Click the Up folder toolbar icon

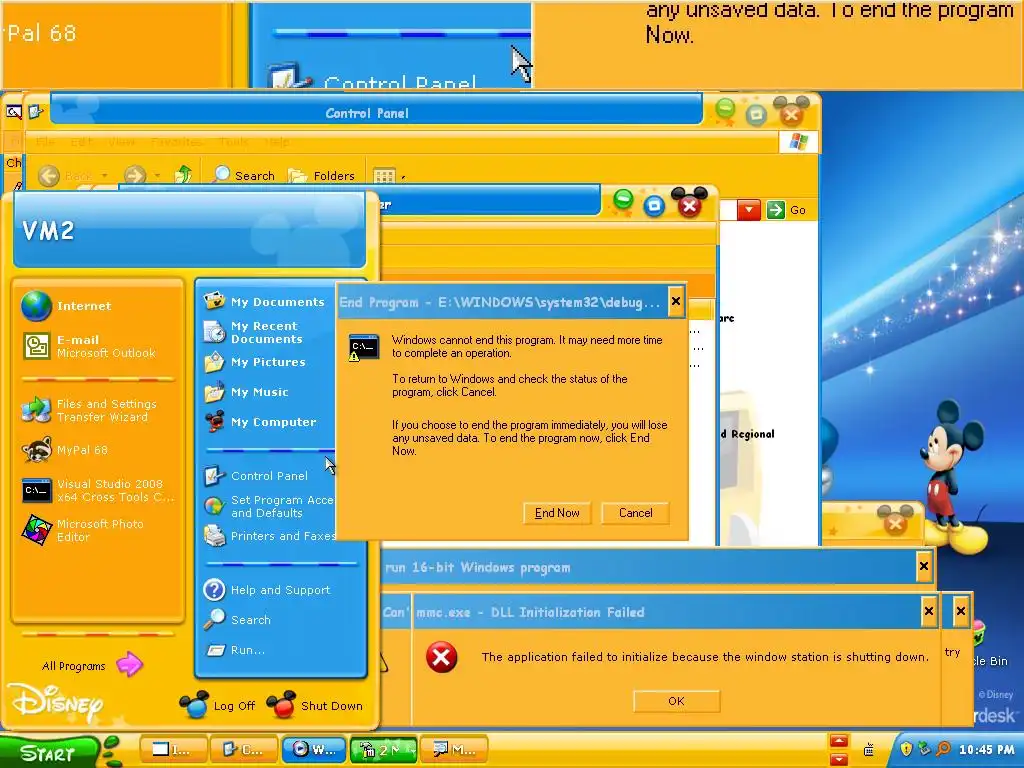(184, 174)
